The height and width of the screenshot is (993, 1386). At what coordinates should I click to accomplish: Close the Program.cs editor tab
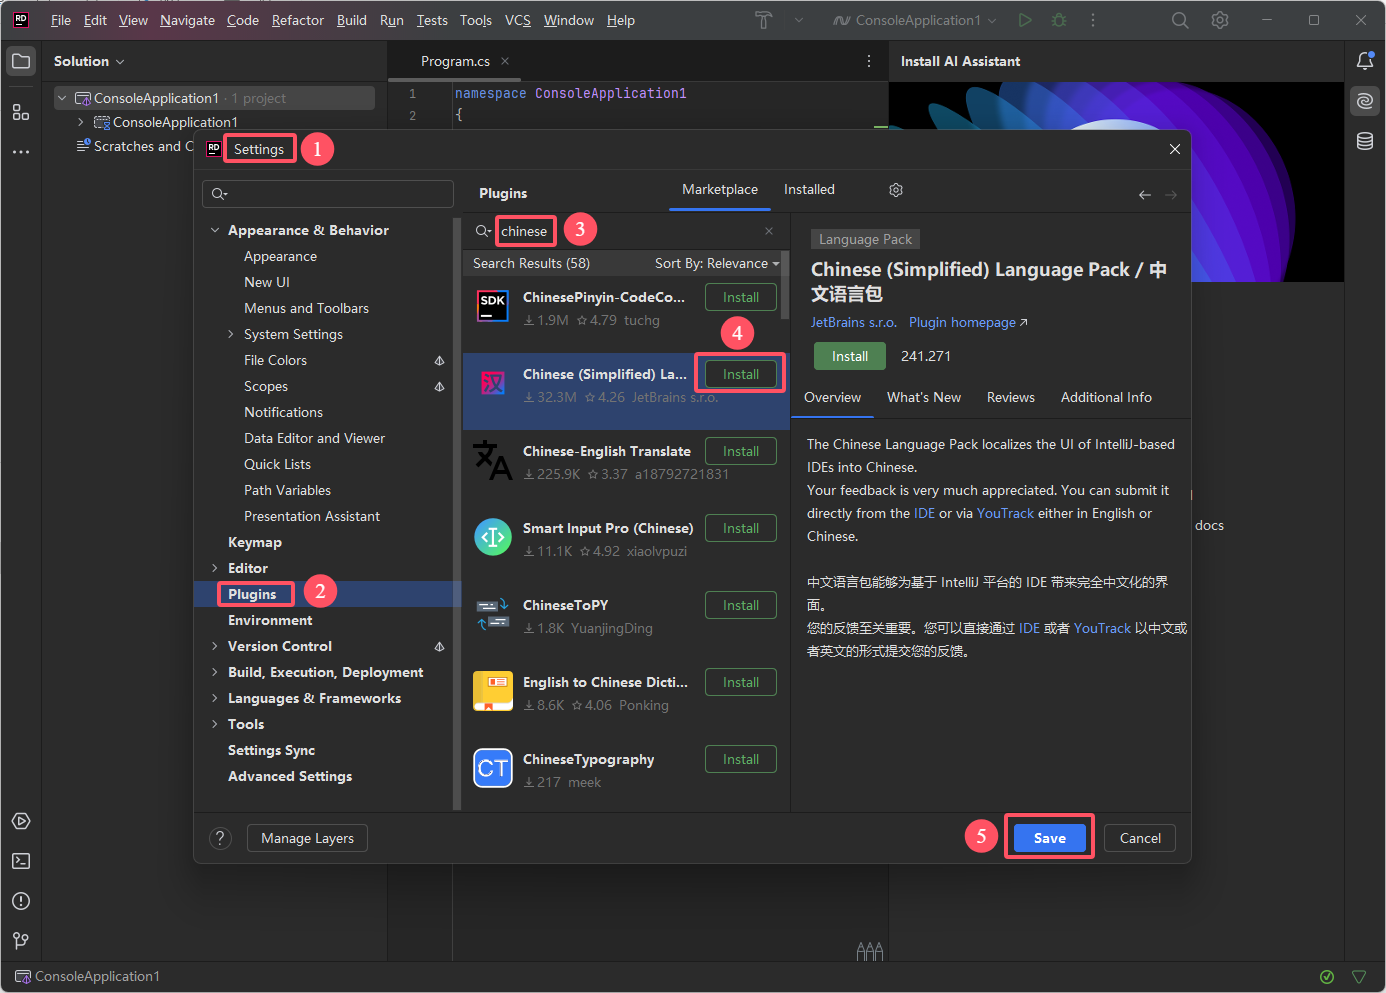pos(505,61)
